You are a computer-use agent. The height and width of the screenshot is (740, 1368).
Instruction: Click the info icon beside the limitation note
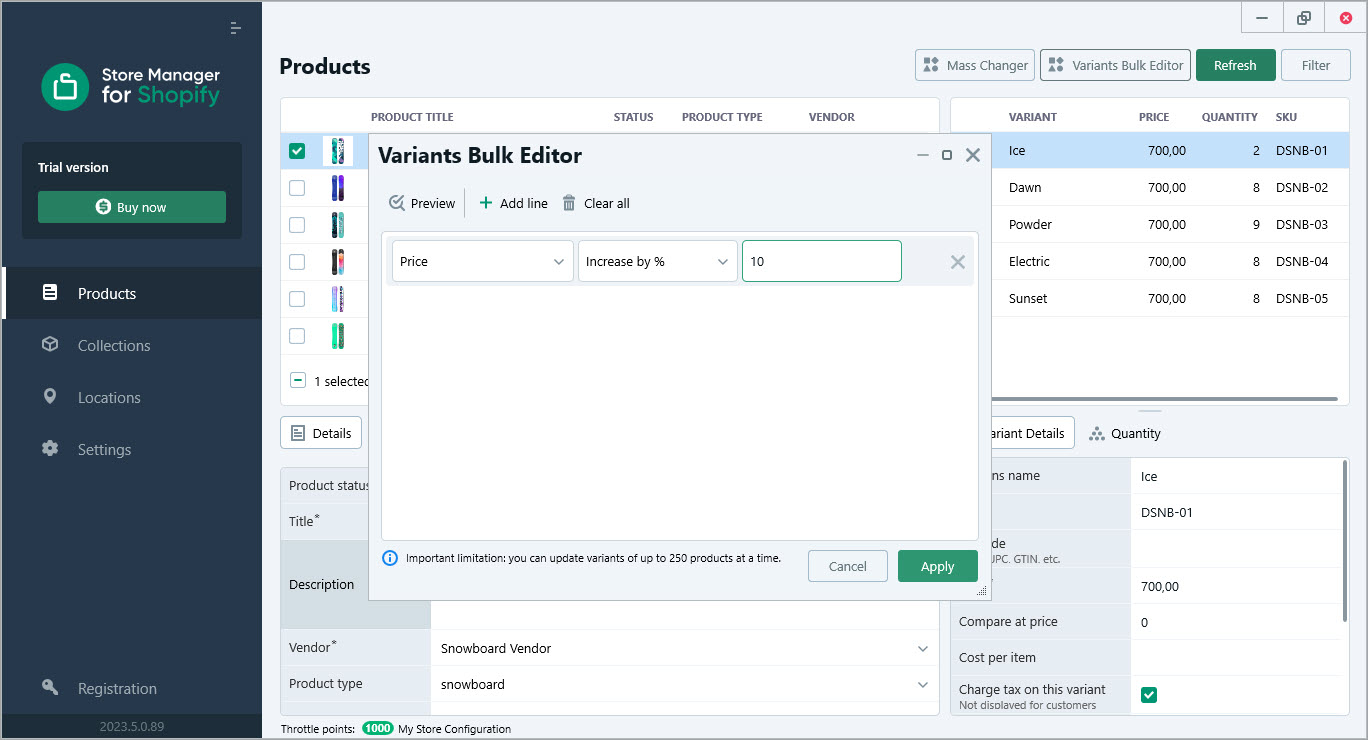point(390,558)
